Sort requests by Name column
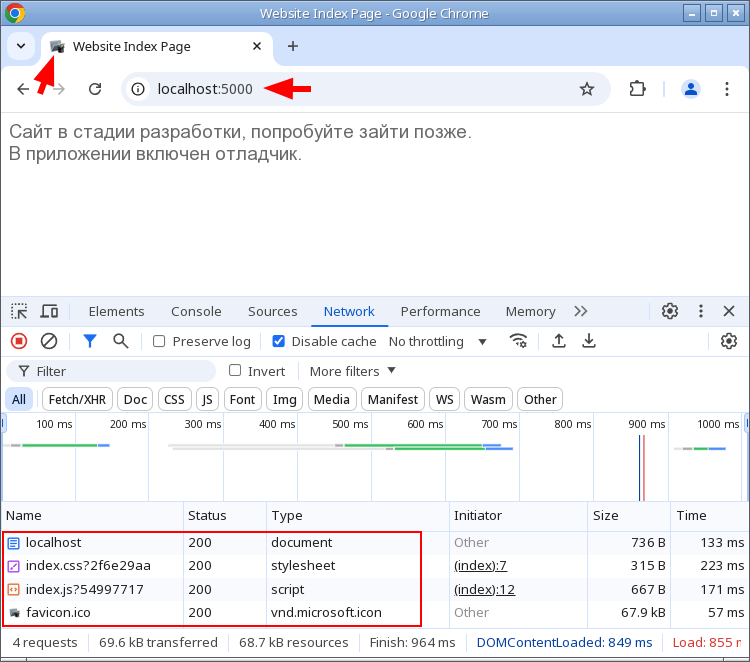Image resolution: width=750 pixels, height=662 pixels. pos(92,516)
